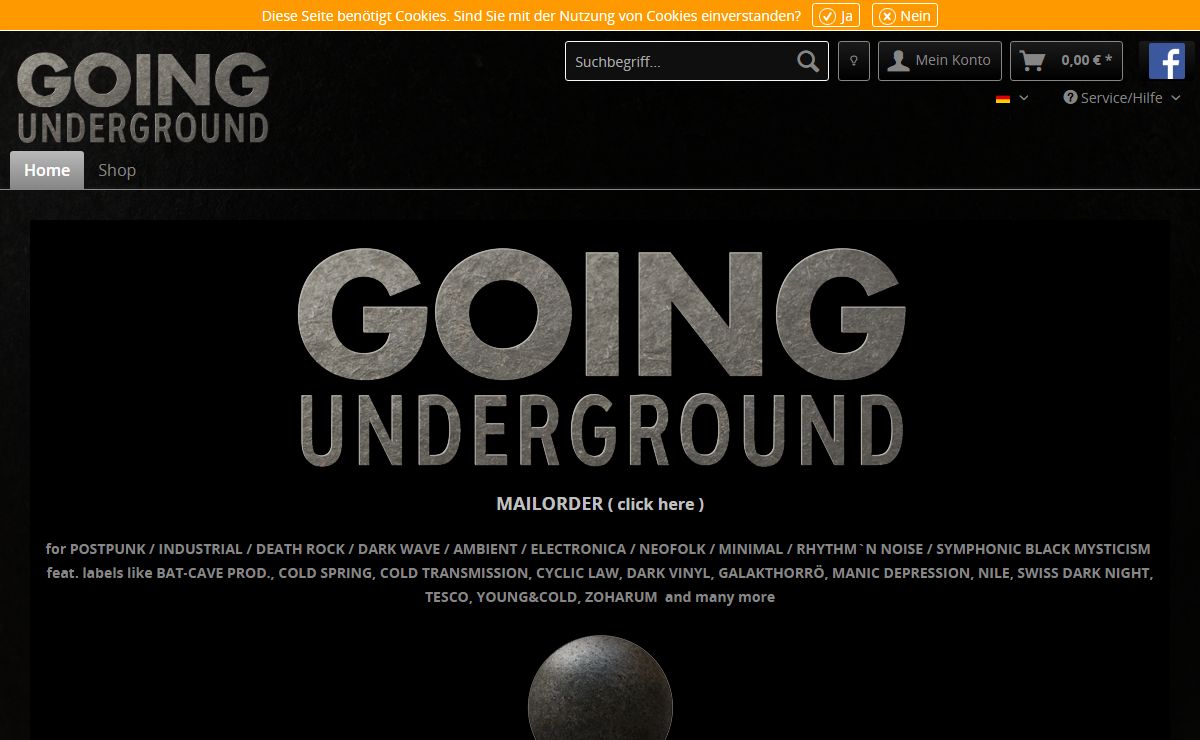
Task: Click the labels line starting 'feat. labels like'
Action: pos(600,573)
